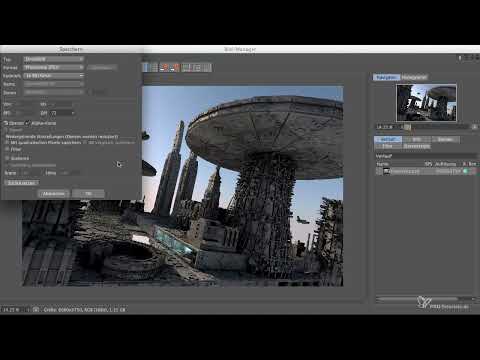This screenshot has height=360, width=480.
Task: Click the Abbrechen button
Action: tap(53, 194)
